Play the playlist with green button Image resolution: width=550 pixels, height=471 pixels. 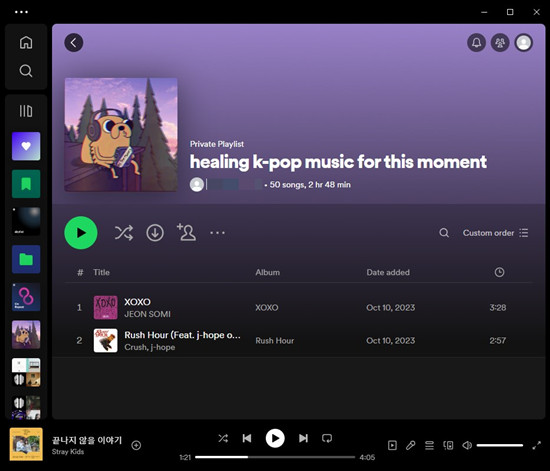[x=81, y=233]
